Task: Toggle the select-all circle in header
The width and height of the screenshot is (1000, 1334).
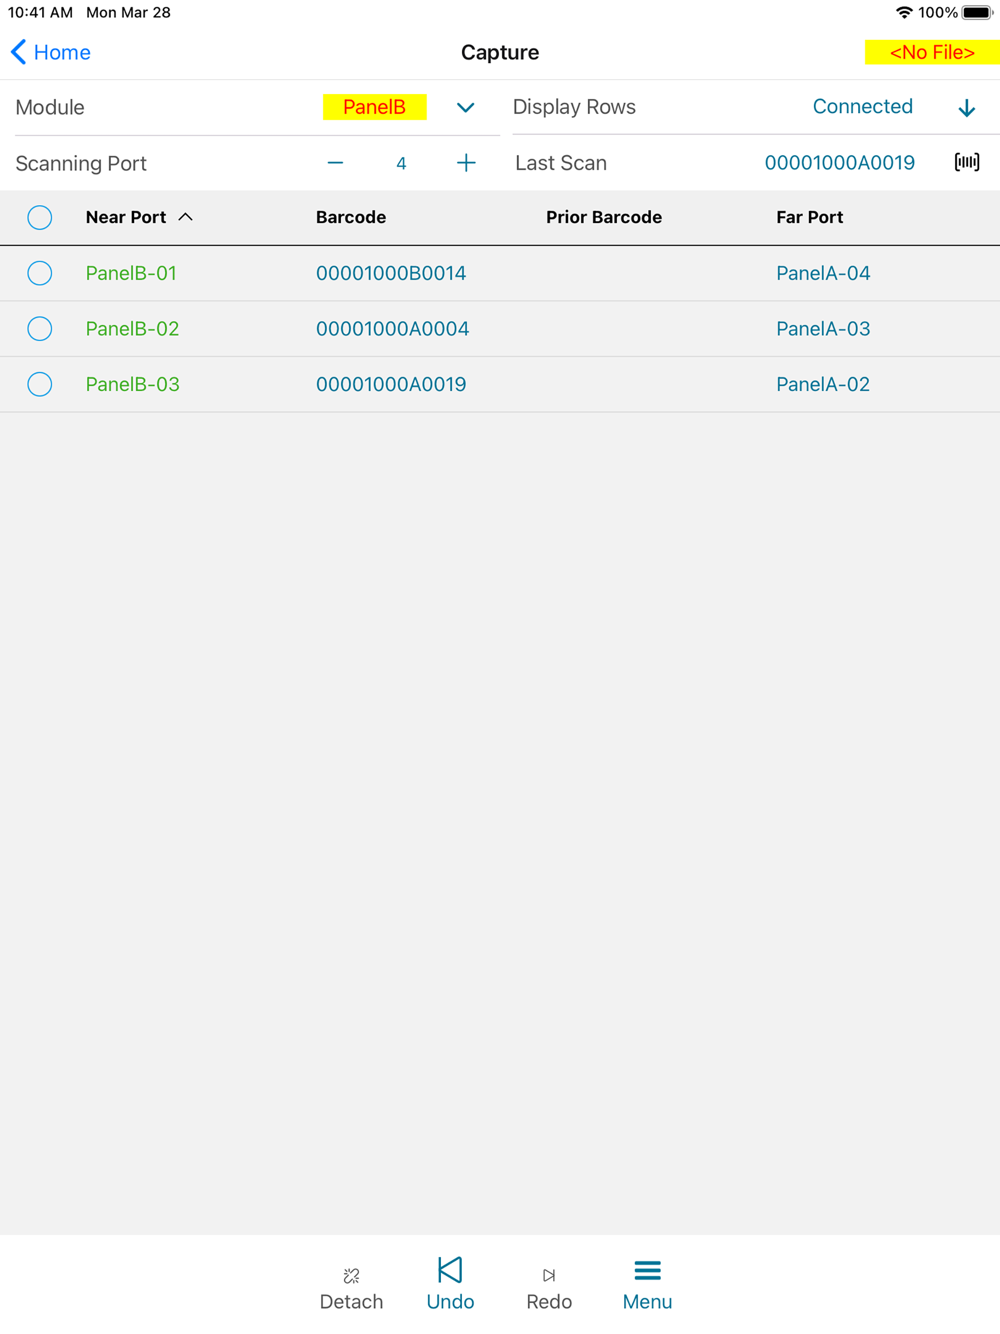Action: [x=40, y=217]
